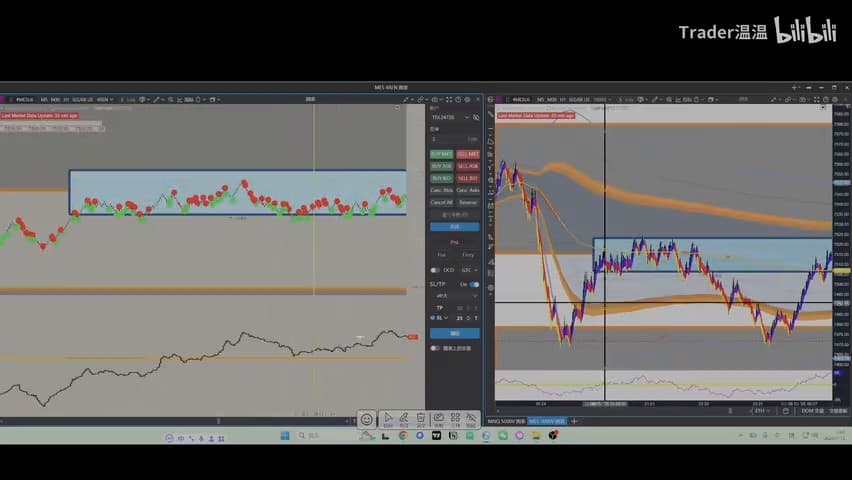Click the BUY BID button
852x480 pixels.
[x=441, y=178]
